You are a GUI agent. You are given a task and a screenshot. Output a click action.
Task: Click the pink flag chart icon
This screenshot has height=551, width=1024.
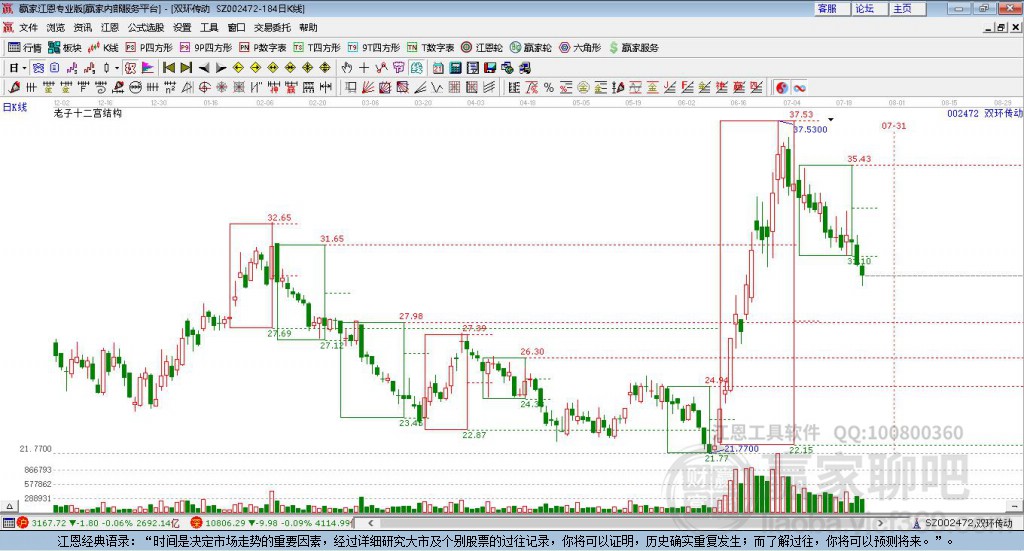(x=148, y=68)
